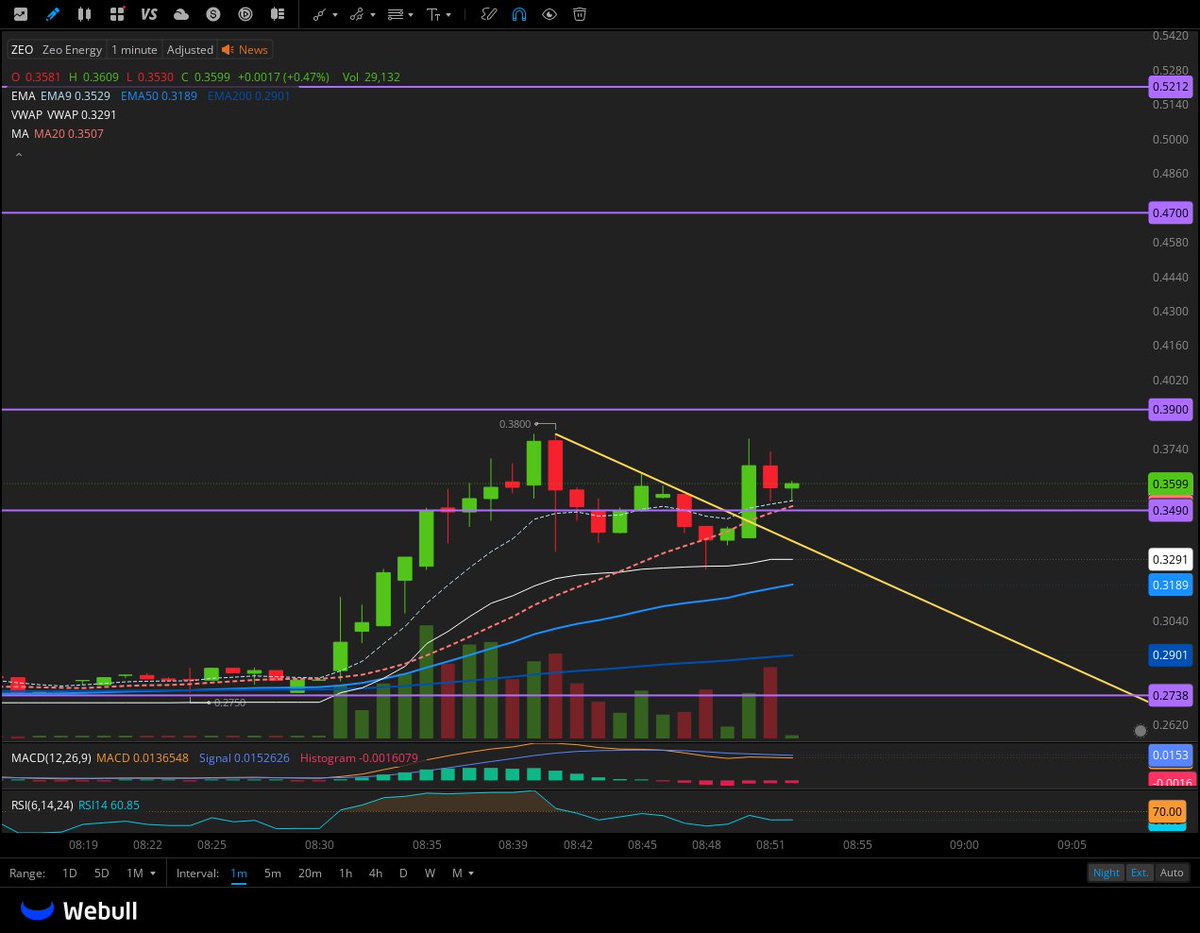The width and height of the screenshot is (1200, 933).
Task: Click the white 0.3291 VWAP price tag
Action: [x=1169, y=560]
